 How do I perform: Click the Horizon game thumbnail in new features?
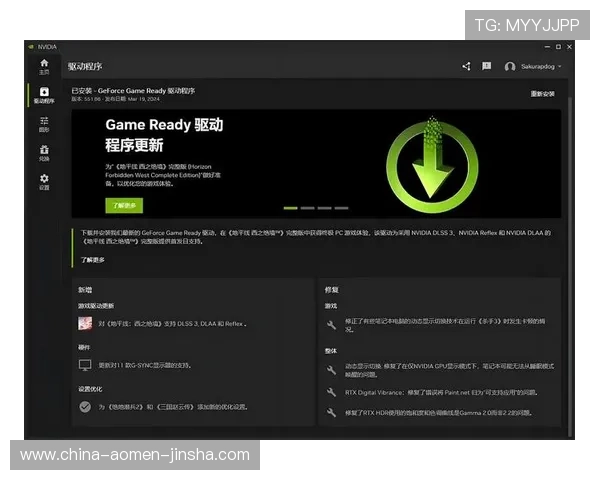tap(85, 323)
